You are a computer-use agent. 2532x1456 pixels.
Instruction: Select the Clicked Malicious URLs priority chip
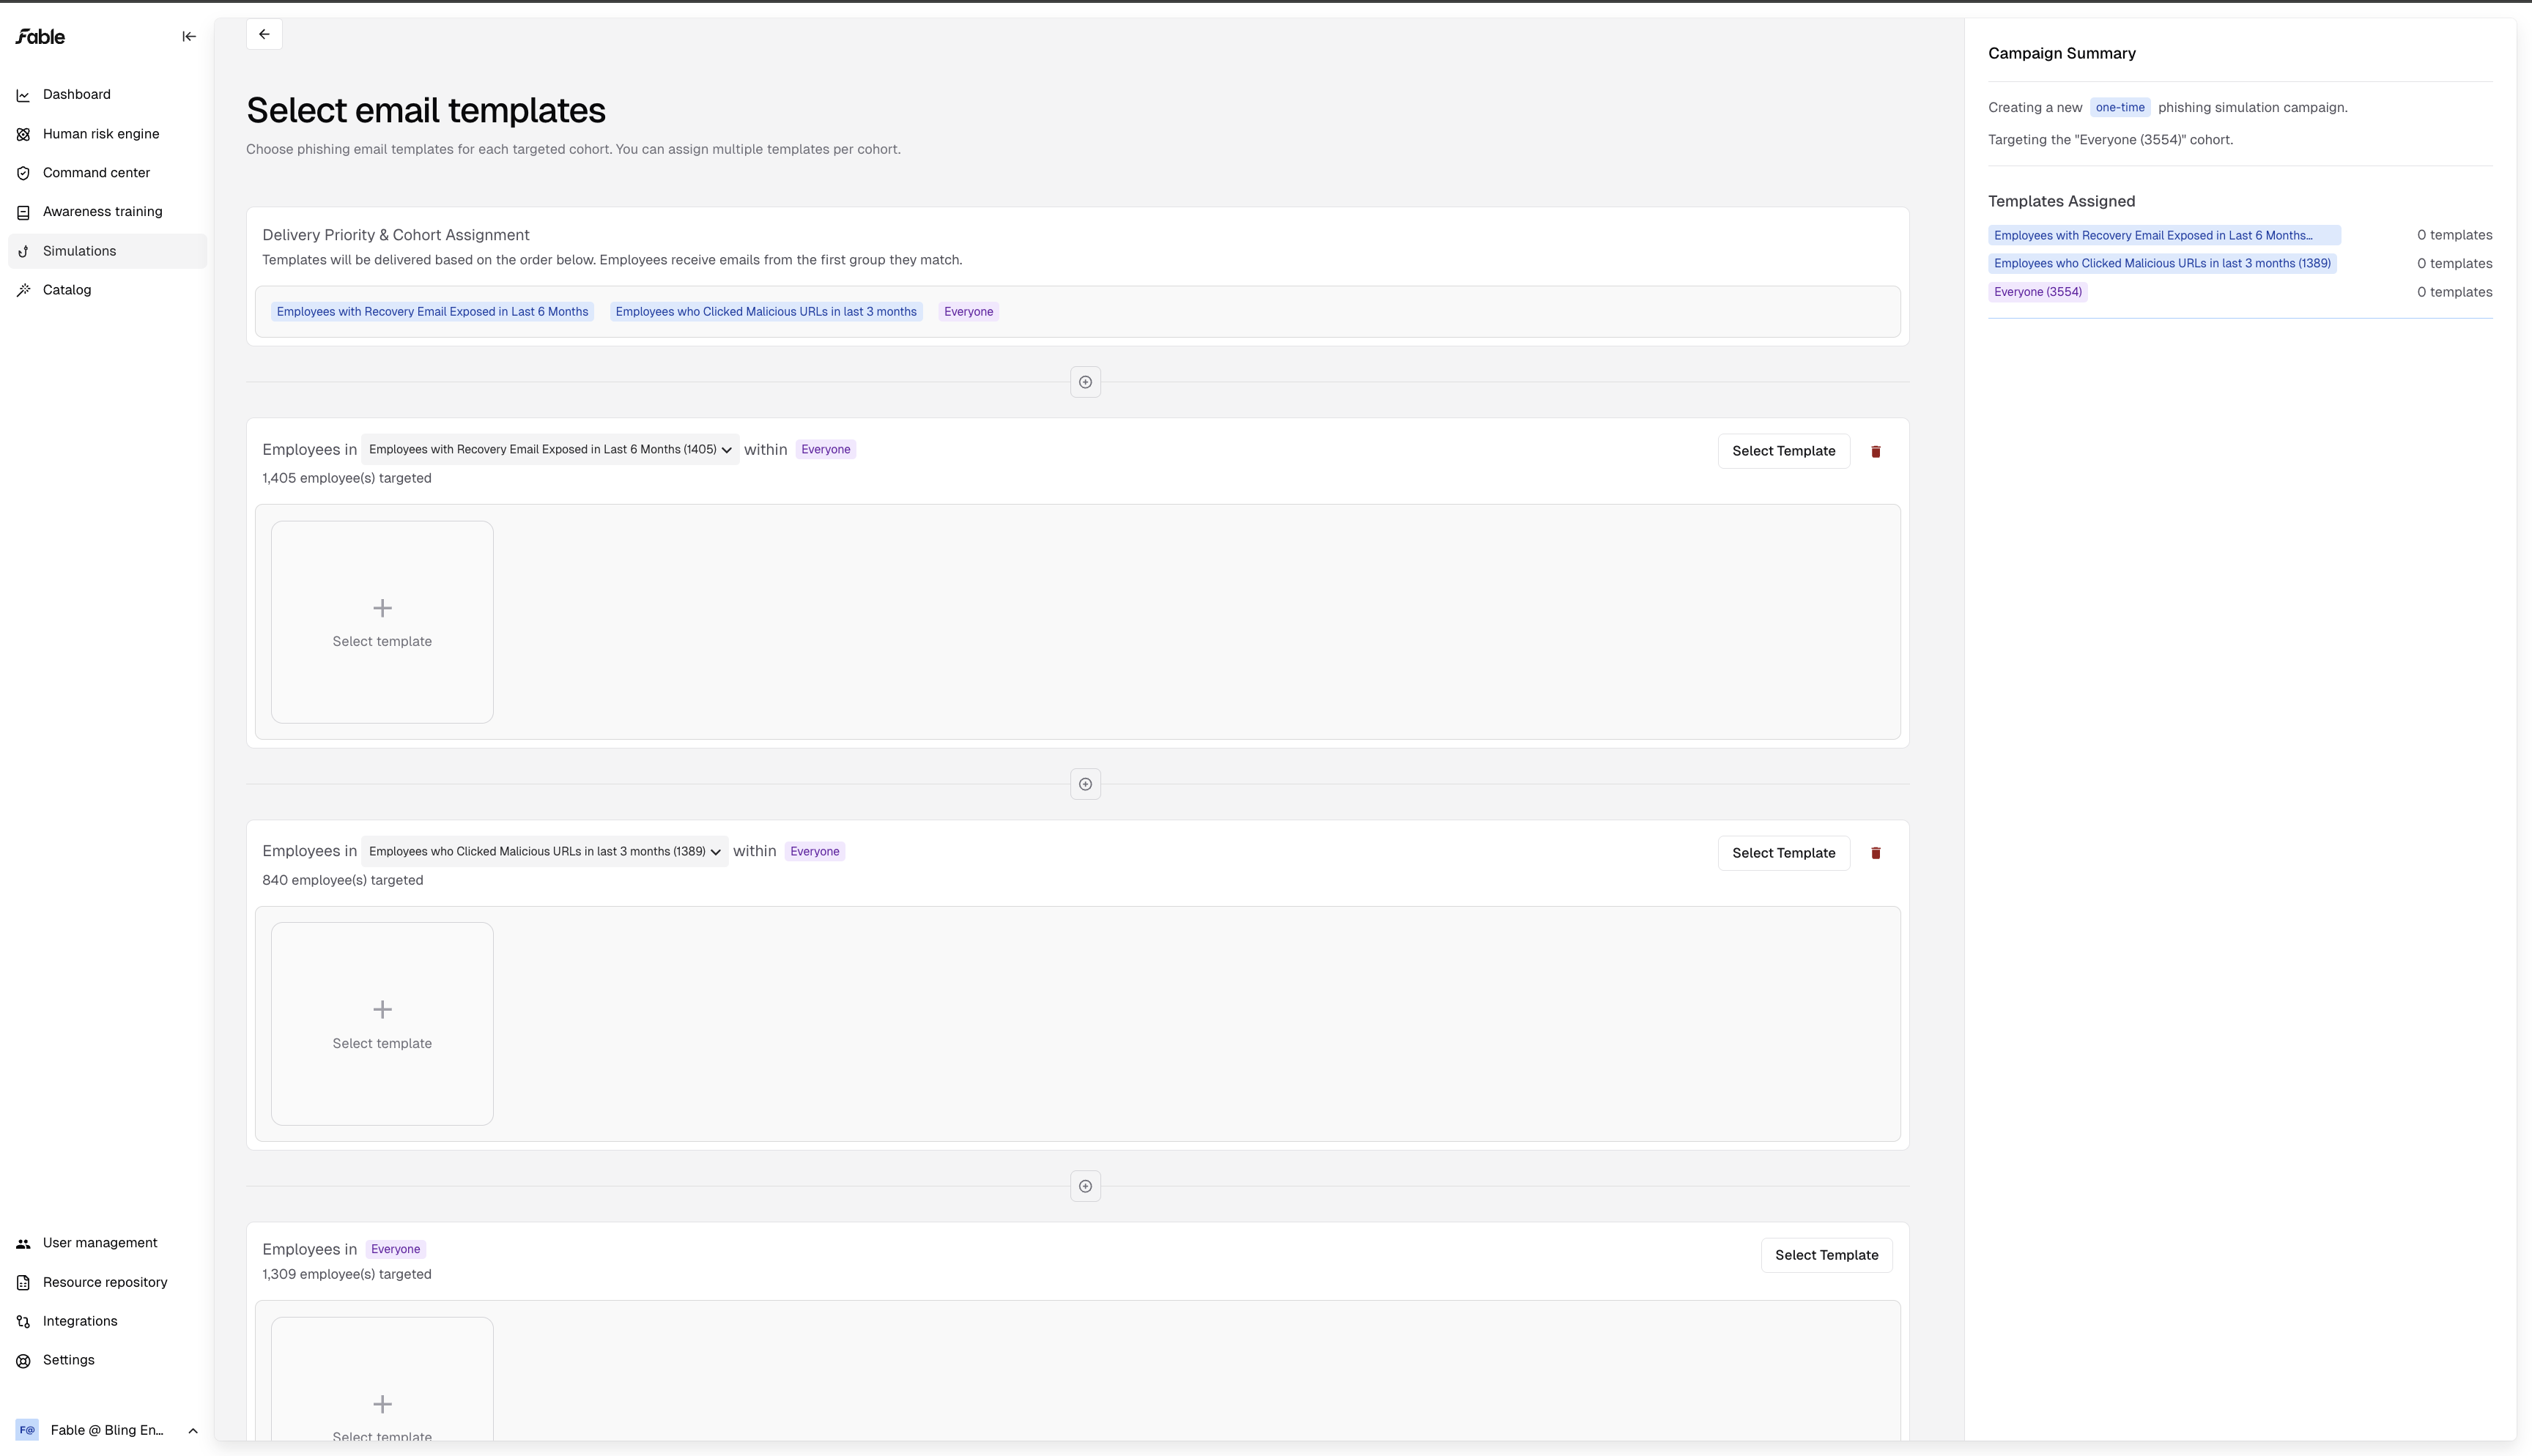point(766,312)
